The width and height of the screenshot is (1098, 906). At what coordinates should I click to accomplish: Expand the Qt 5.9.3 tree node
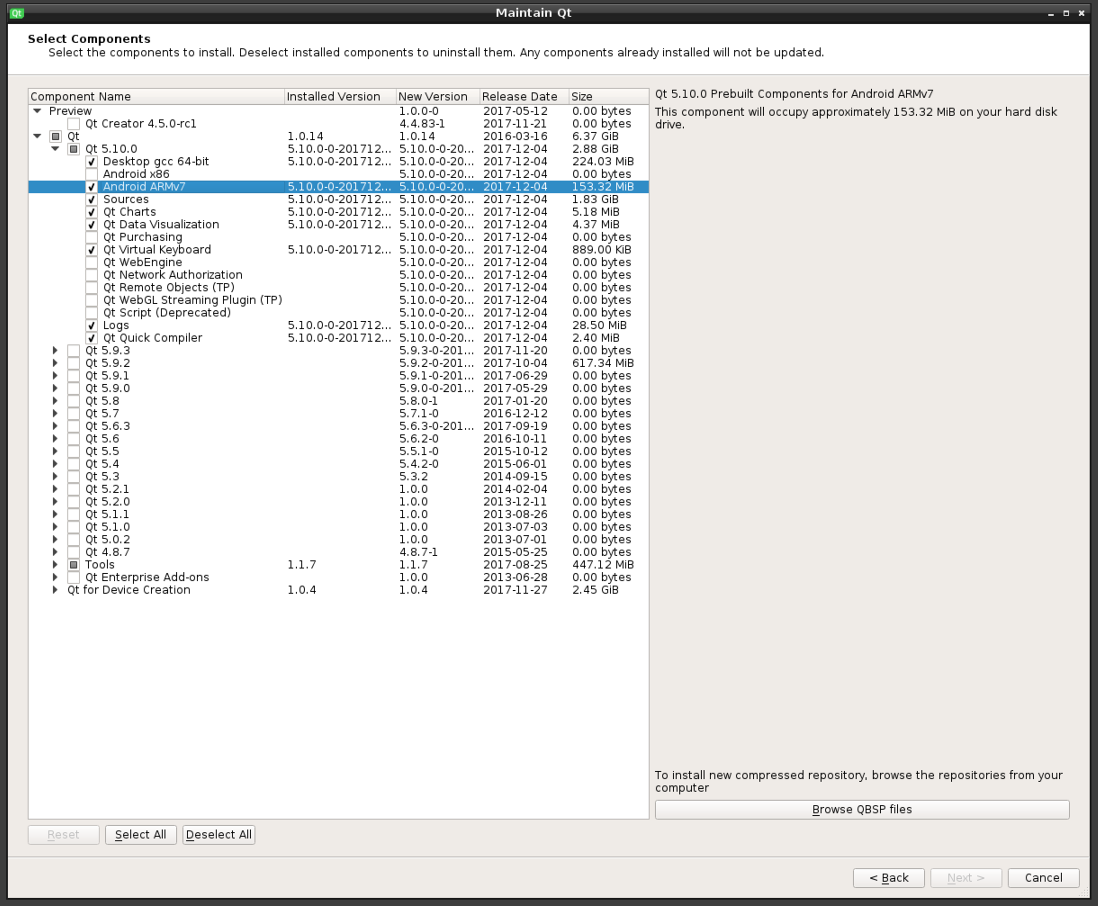pyautogui.click(x=55, y=351)
